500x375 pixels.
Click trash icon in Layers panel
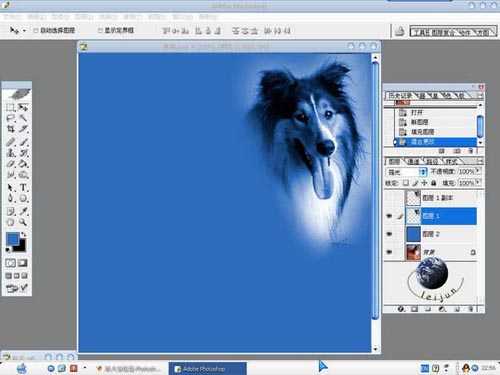pyautogui.click(x=471, y=309)
